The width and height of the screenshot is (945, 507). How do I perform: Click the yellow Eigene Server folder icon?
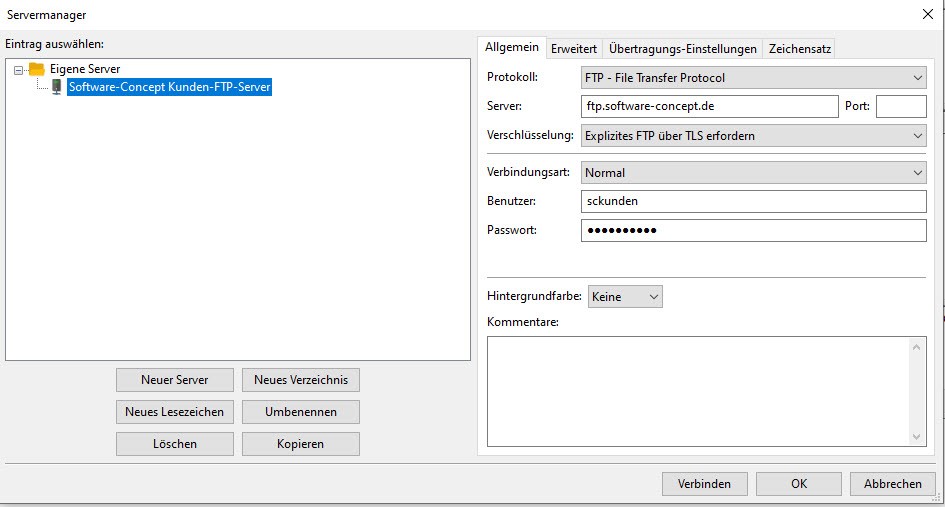coord(37,69)
